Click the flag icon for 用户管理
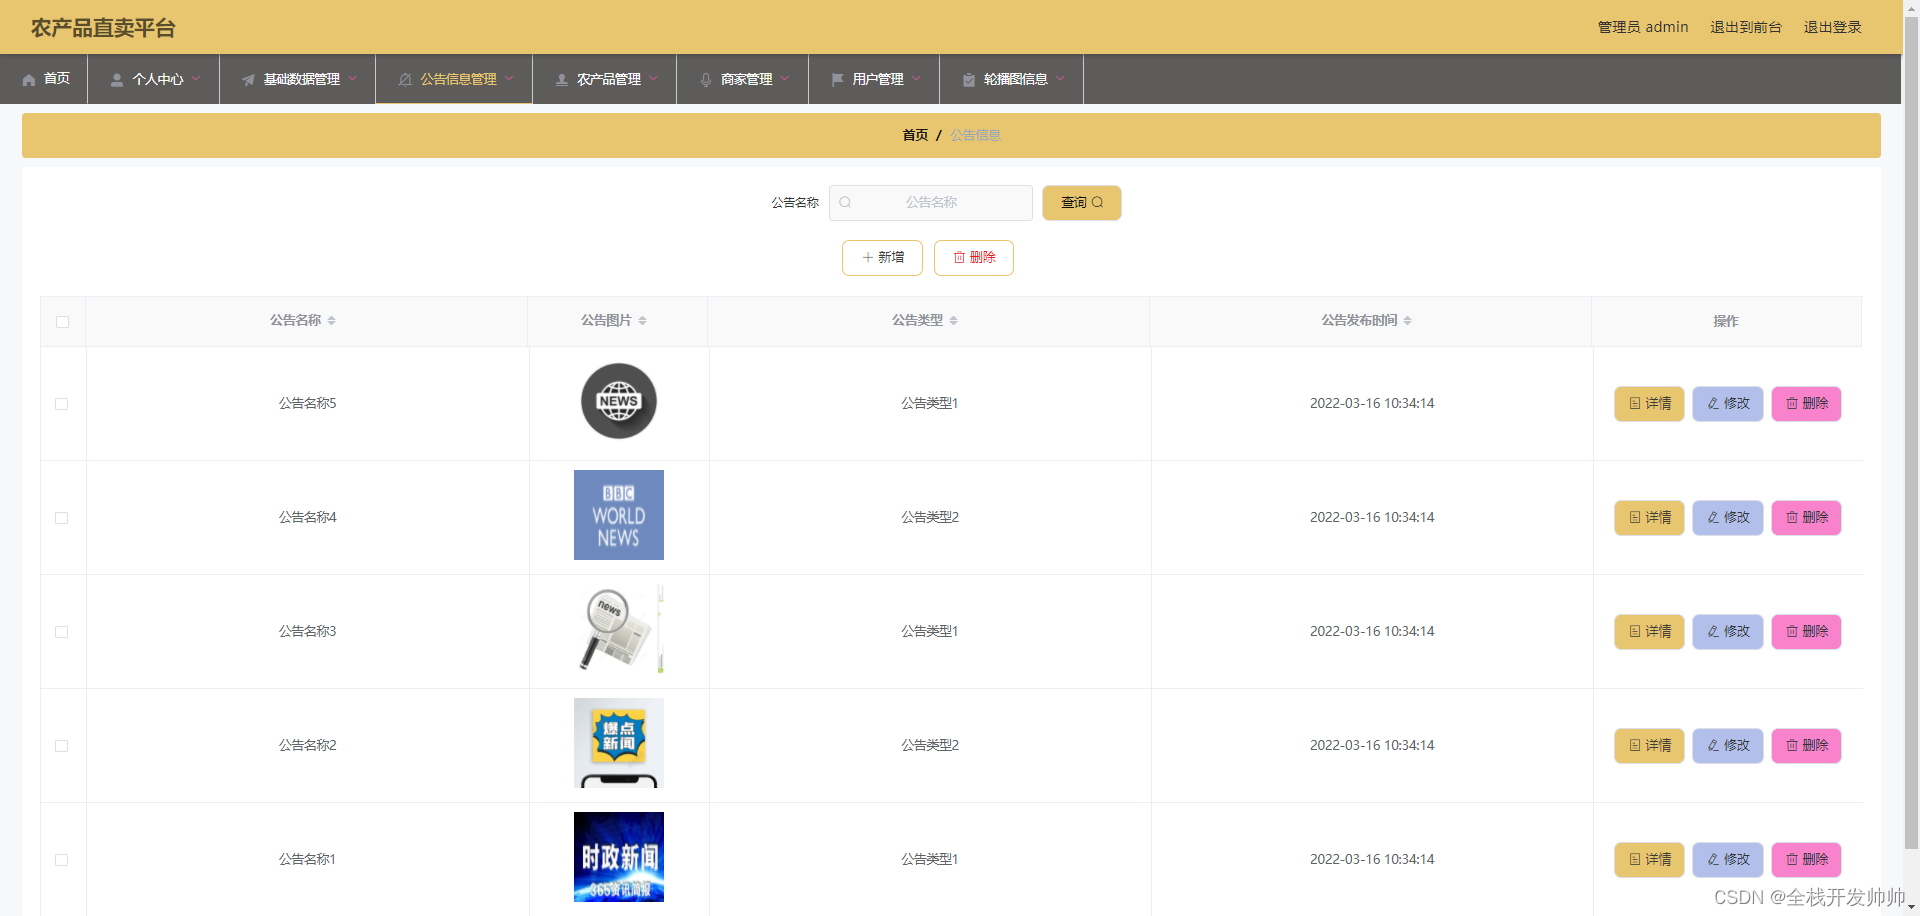This screenshot has width=1920, height=916. pos(837,80)
